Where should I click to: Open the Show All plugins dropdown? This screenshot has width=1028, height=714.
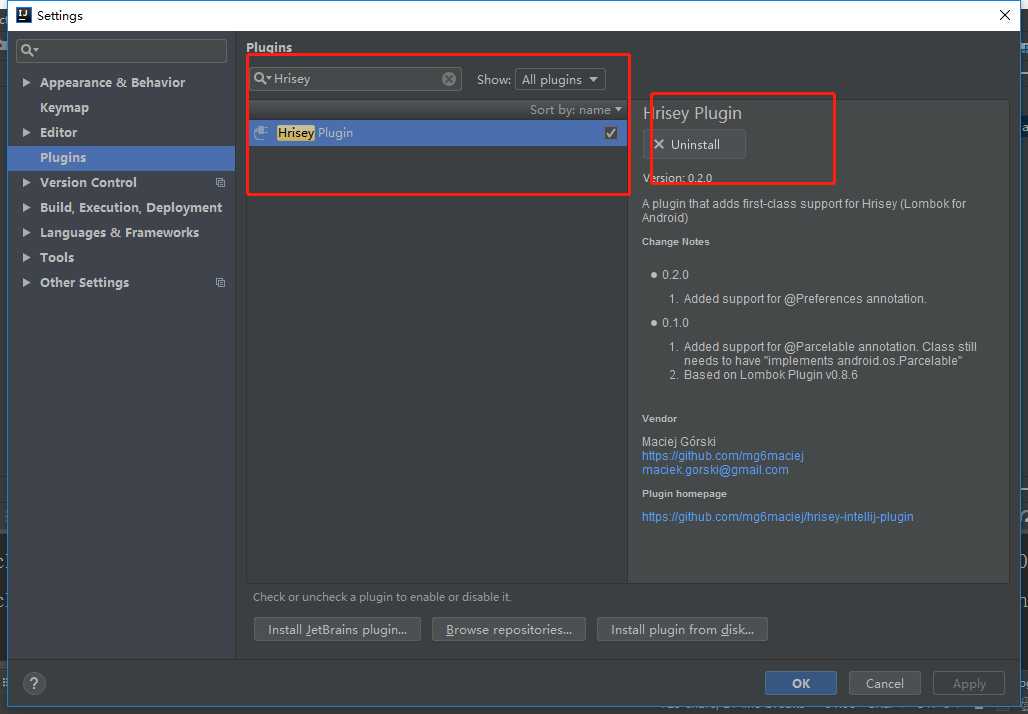click(560, 79)
